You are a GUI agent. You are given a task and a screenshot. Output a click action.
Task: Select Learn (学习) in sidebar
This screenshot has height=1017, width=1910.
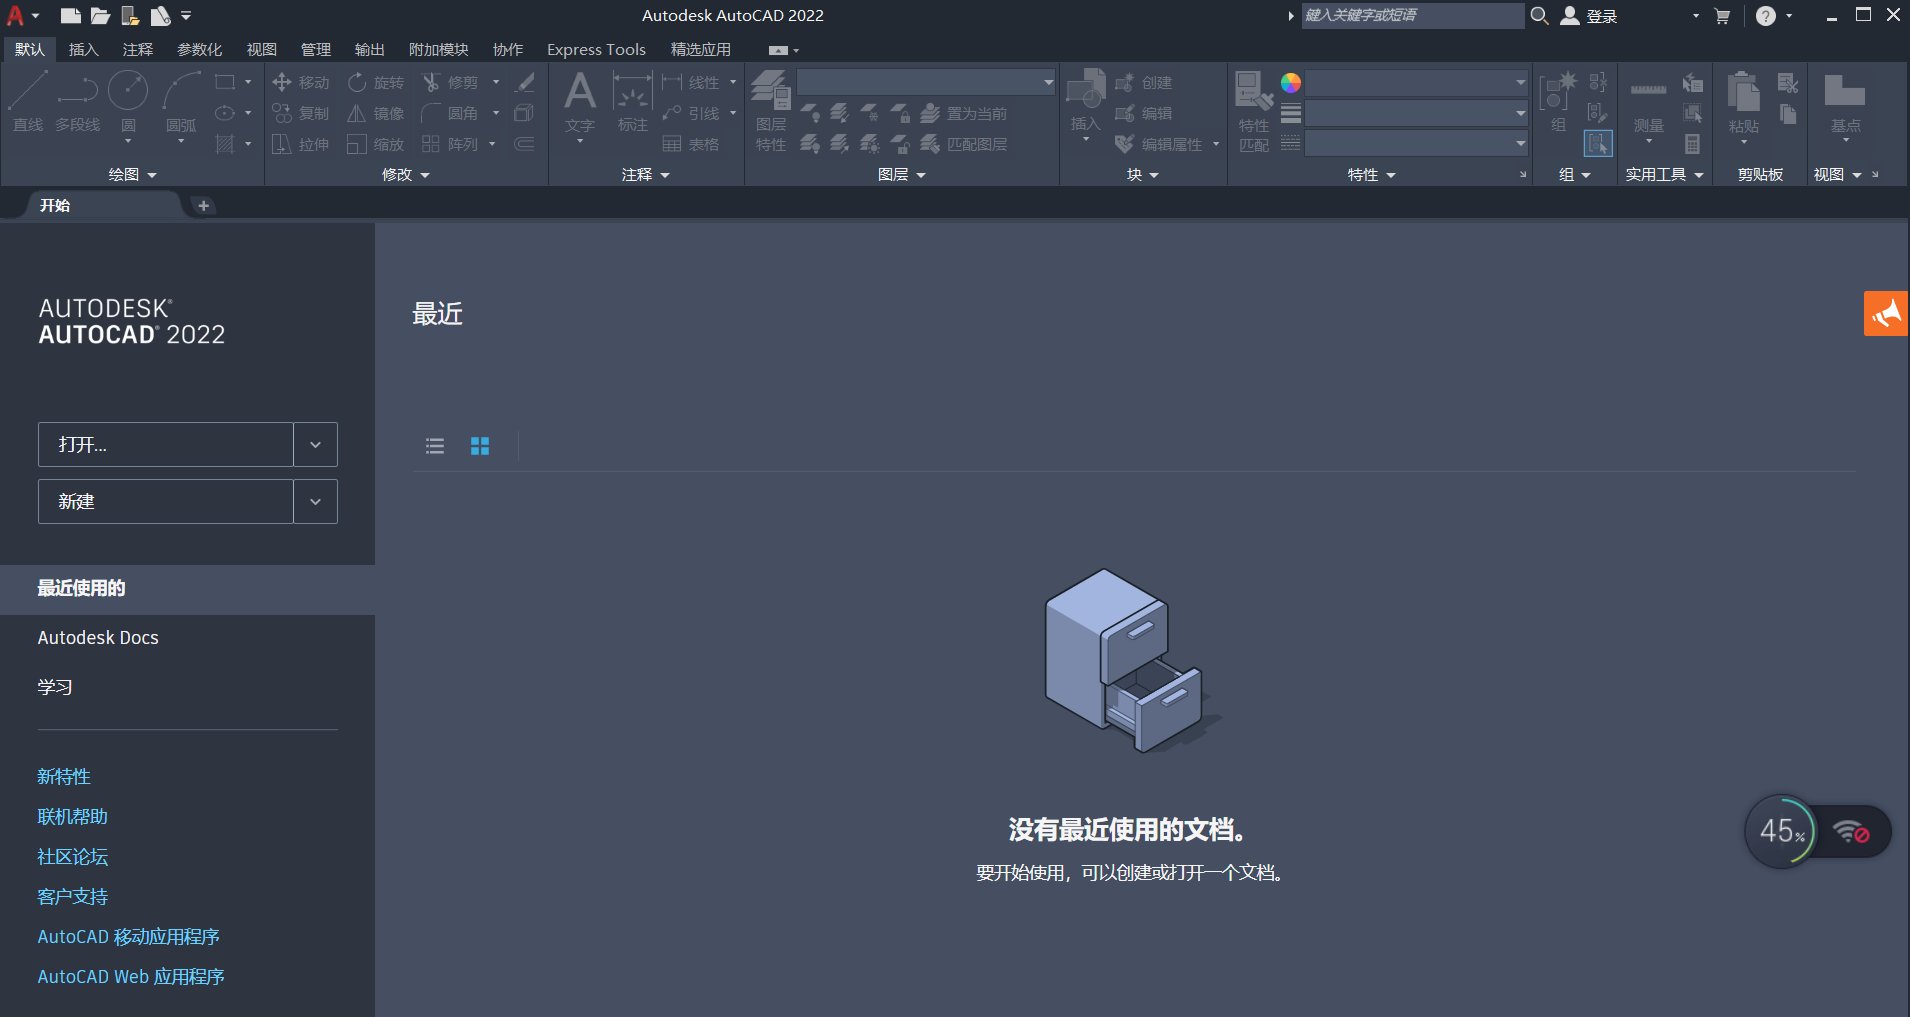[55, 687]
